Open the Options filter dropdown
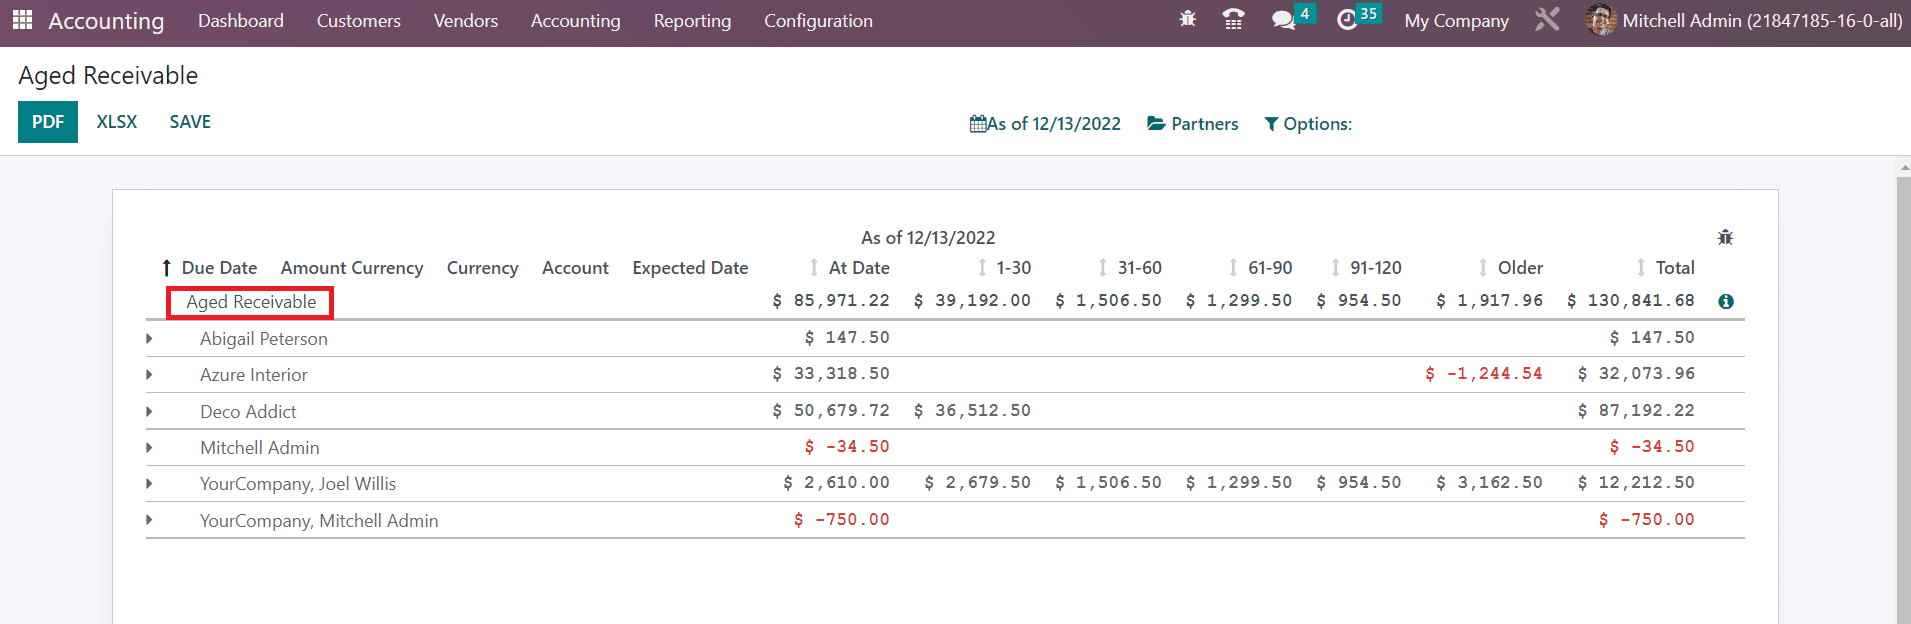1911x624 pixels. (x=1308, y=124)
